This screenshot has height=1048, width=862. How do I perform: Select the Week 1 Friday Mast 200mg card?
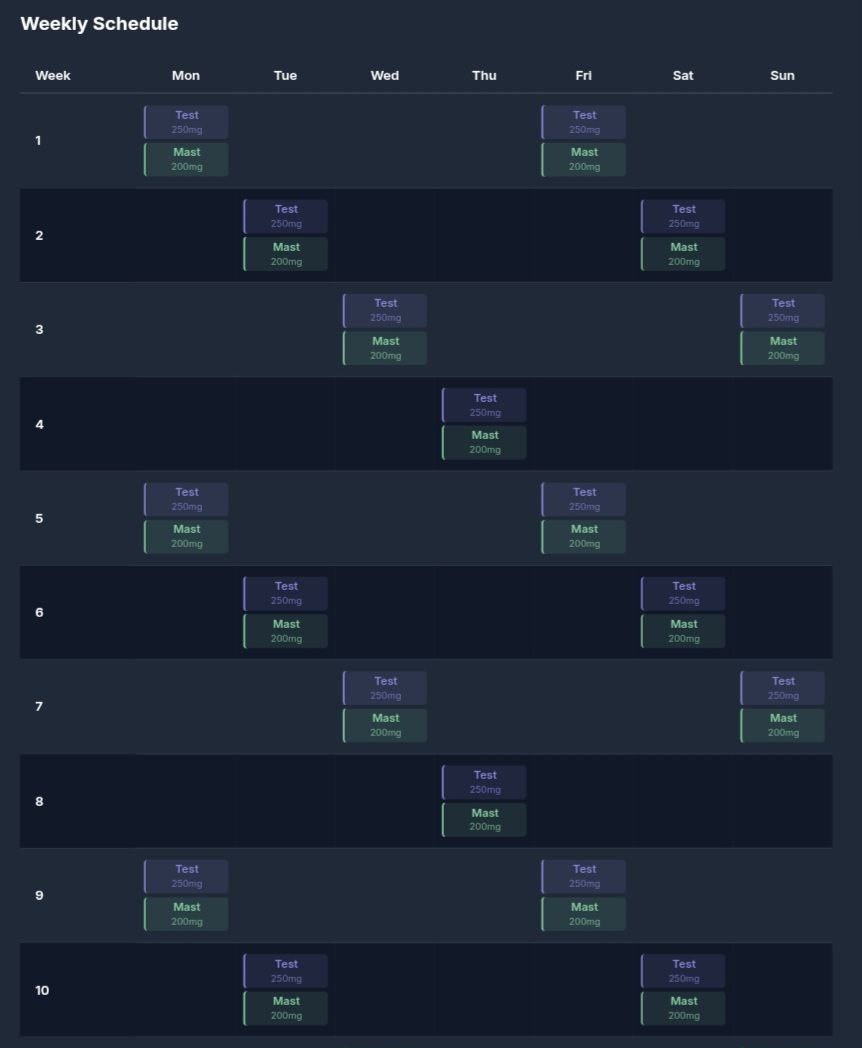(x=584, y=159)
